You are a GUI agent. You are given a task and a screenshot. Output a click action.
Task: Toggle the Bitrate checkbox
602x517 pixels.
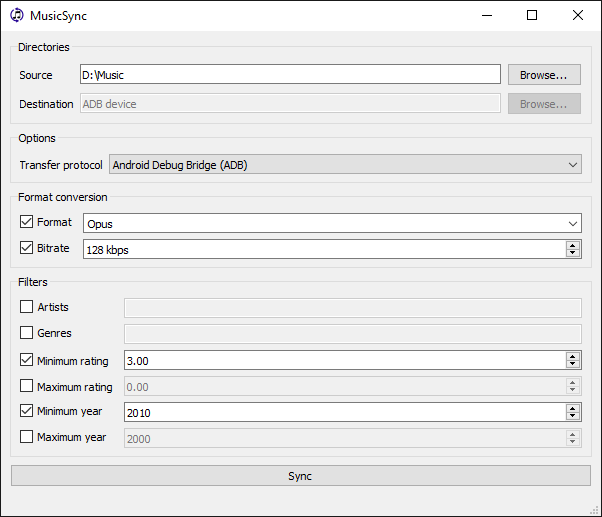27,248
